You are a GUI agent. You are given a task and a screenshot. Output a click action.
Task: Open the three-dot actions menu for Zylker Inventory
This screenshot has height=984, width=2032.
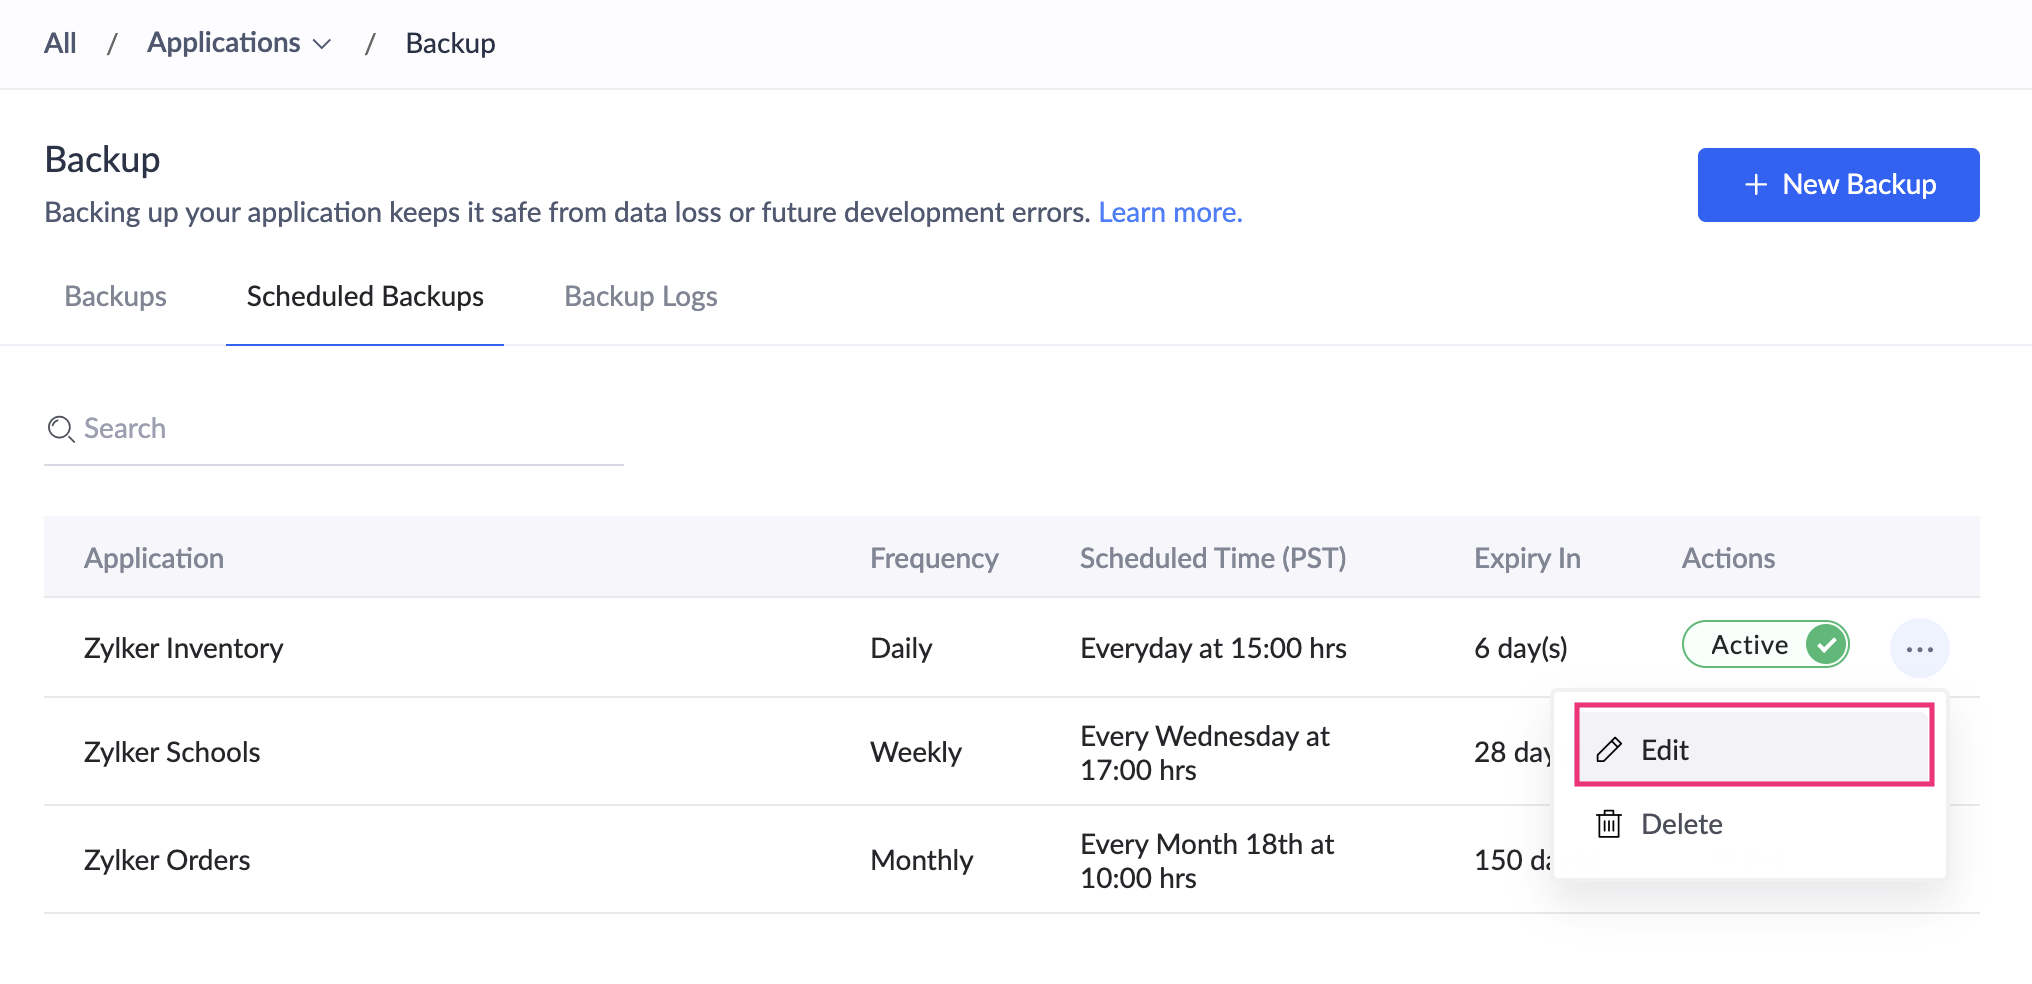click(1920, 648)
